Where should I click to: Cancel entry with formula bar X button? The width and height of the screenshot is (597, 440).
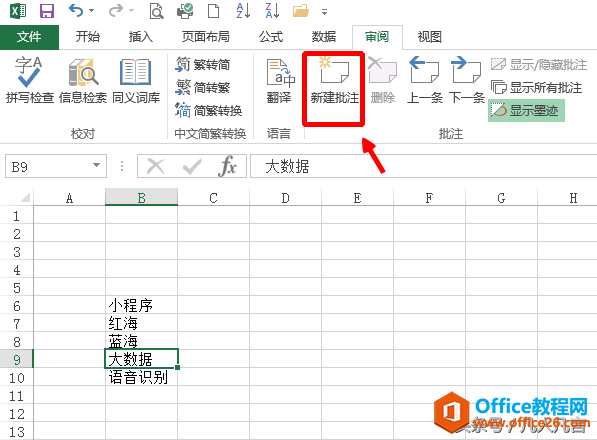[x=156, y=166]
